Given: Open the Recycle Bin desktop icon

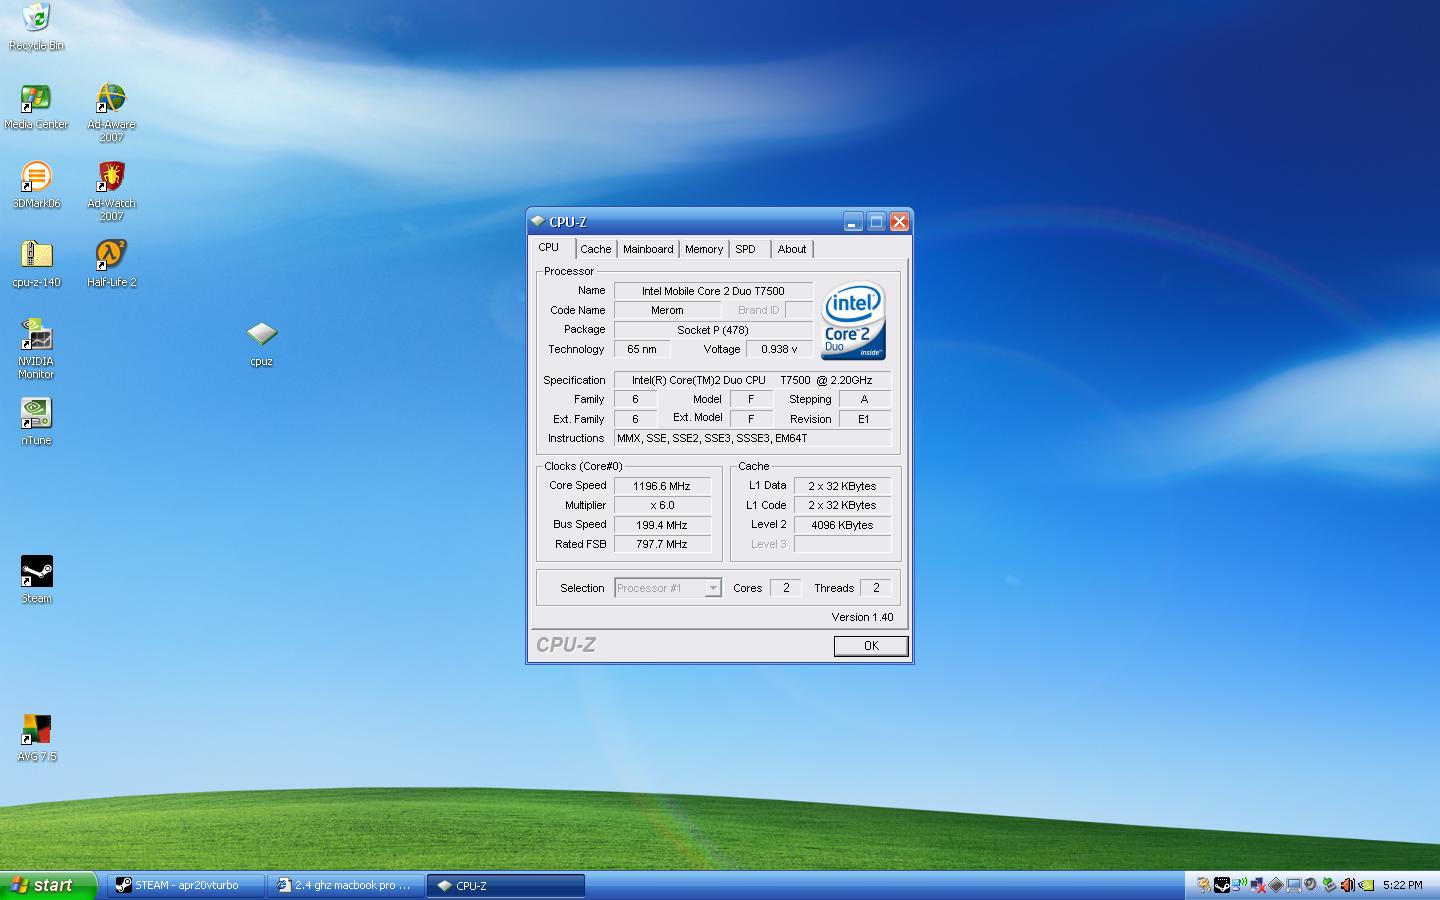Looking at the screenshot, I should pyautogui.click(x=36, y=27).
